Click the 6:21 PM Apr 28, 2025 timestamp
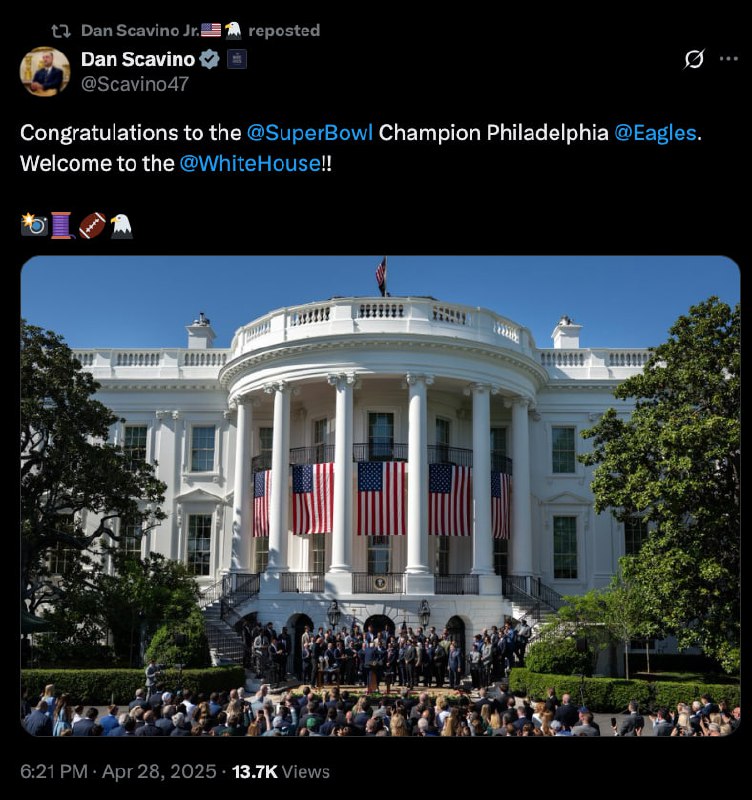 point(118,771)
